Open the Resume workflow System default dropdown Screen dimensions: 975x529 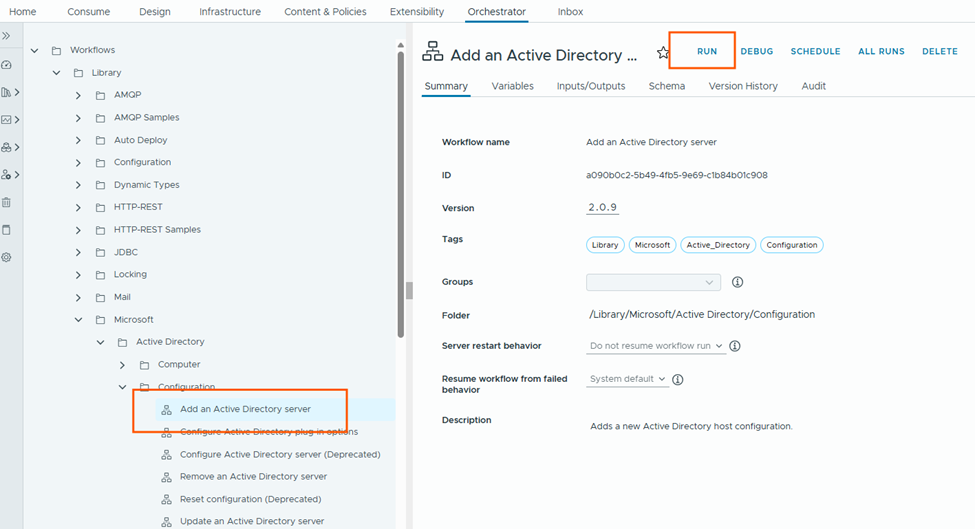tap(628, 380)
